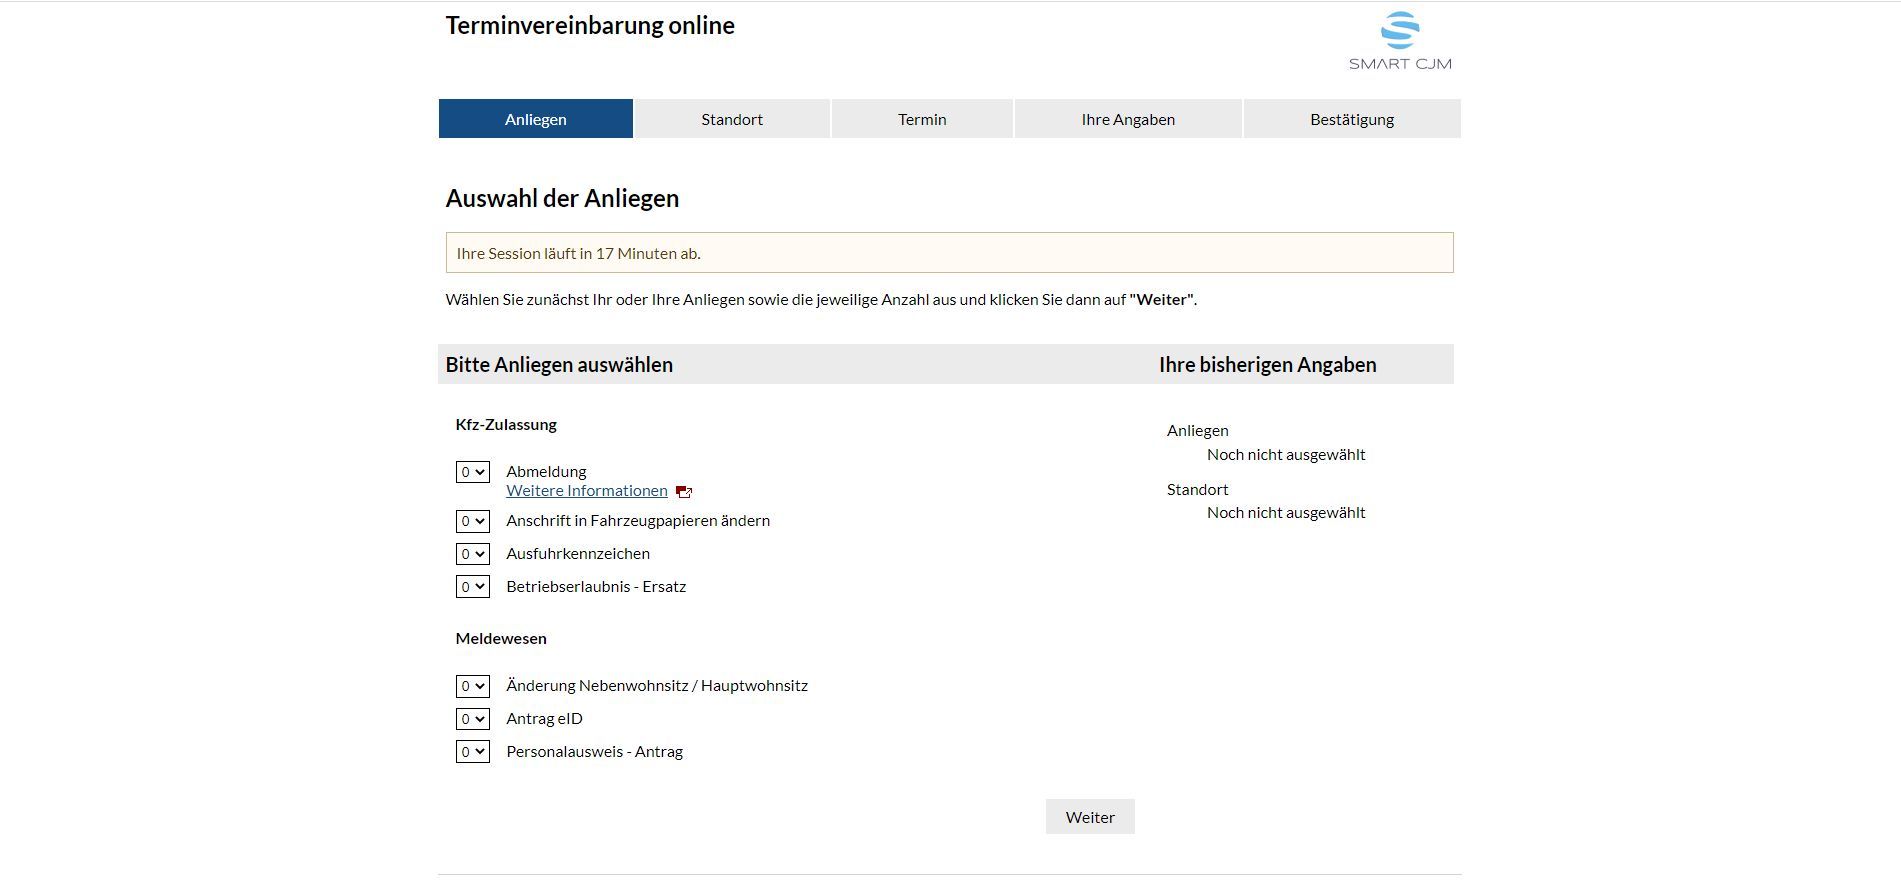
Task: Click the Kfz-Zulassung category heading
Action: (x=506, y=425)
